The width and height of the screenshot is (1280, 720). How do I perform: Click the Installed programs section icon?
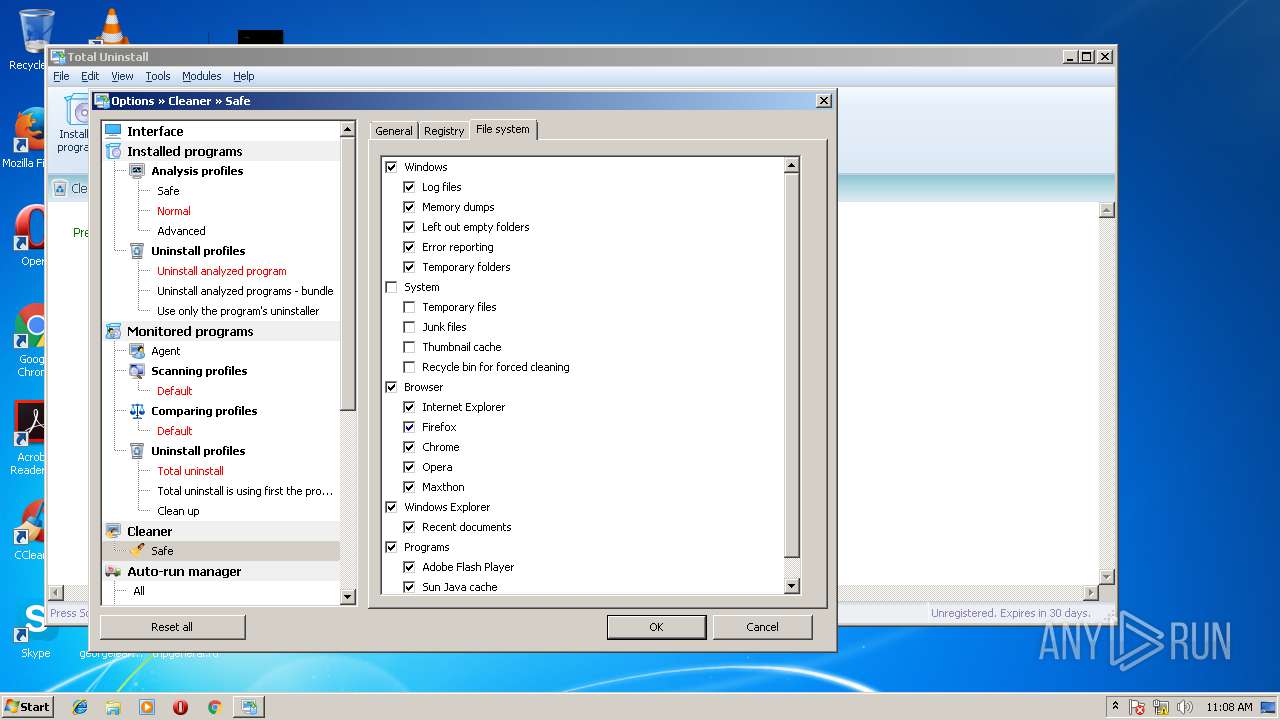point(113,151)
